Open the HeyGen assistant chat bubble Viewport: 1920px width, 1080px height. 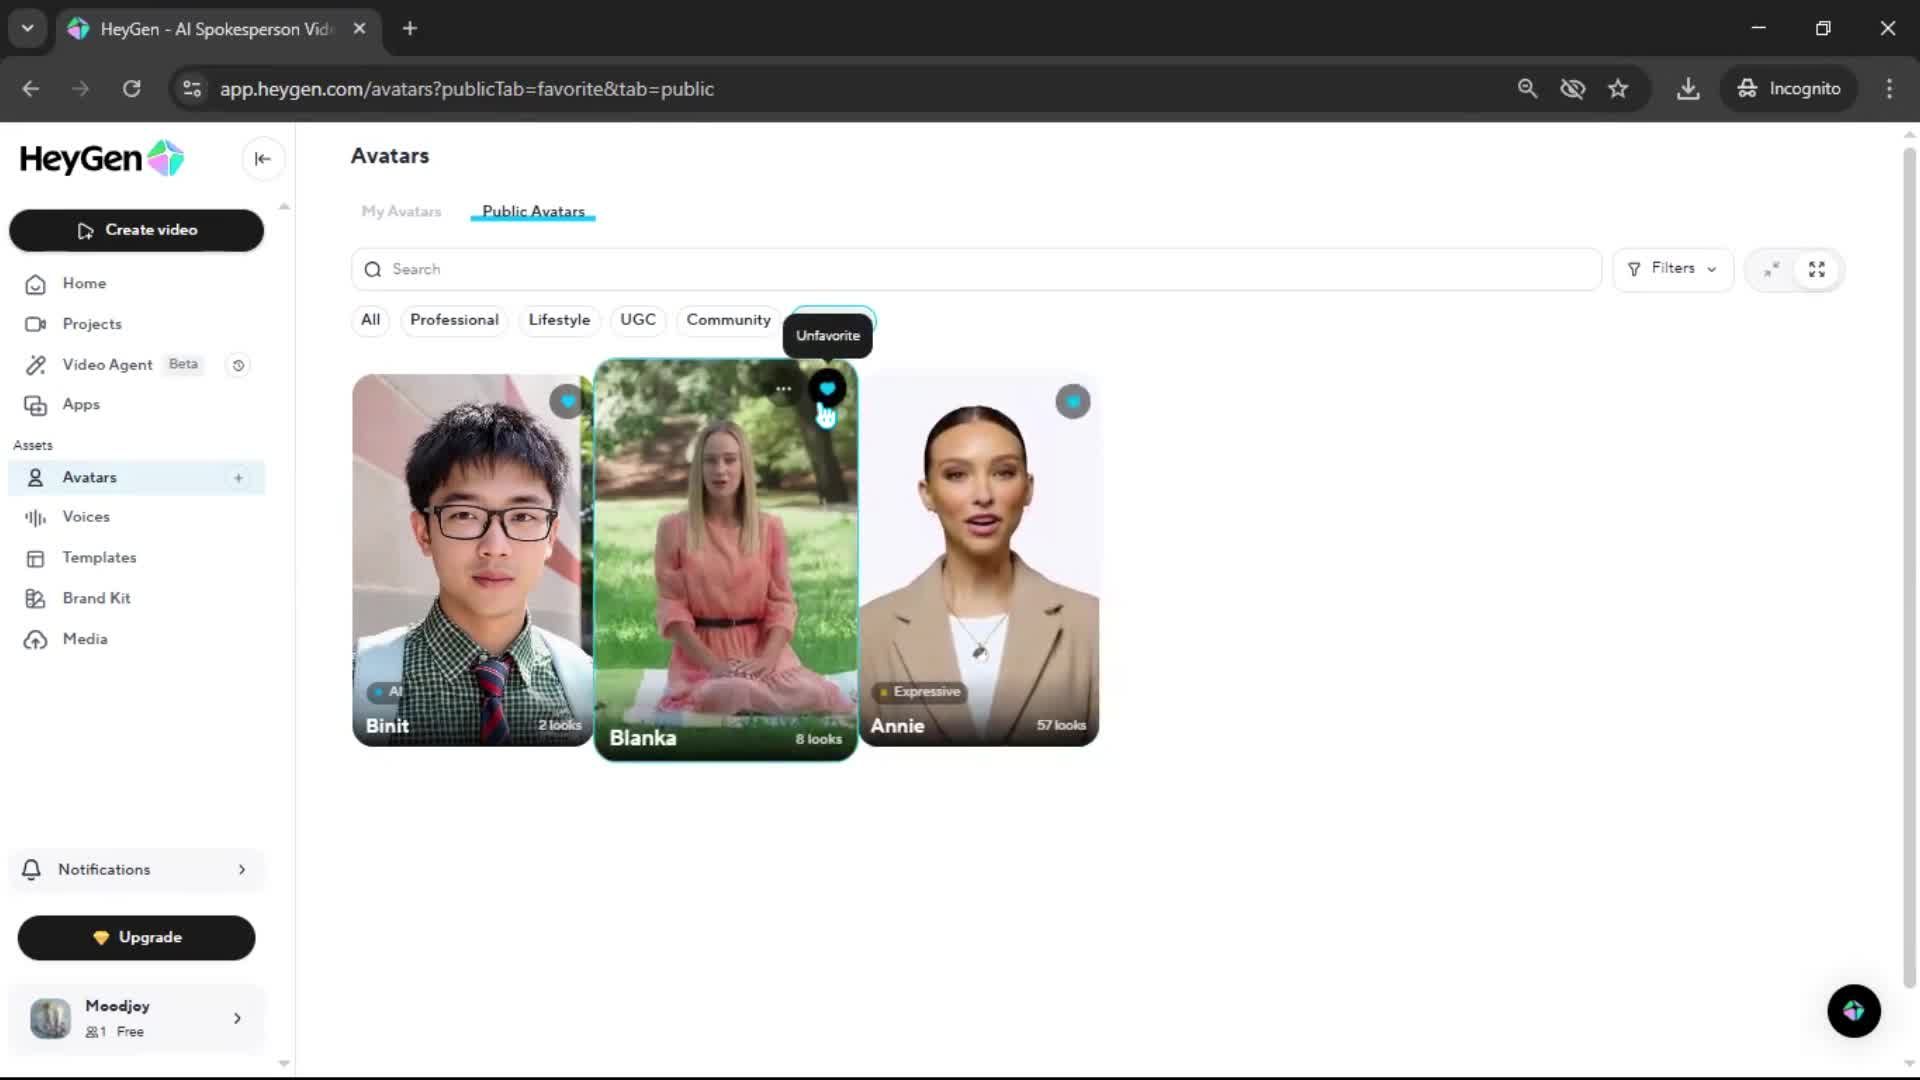pos(1853,1011)
